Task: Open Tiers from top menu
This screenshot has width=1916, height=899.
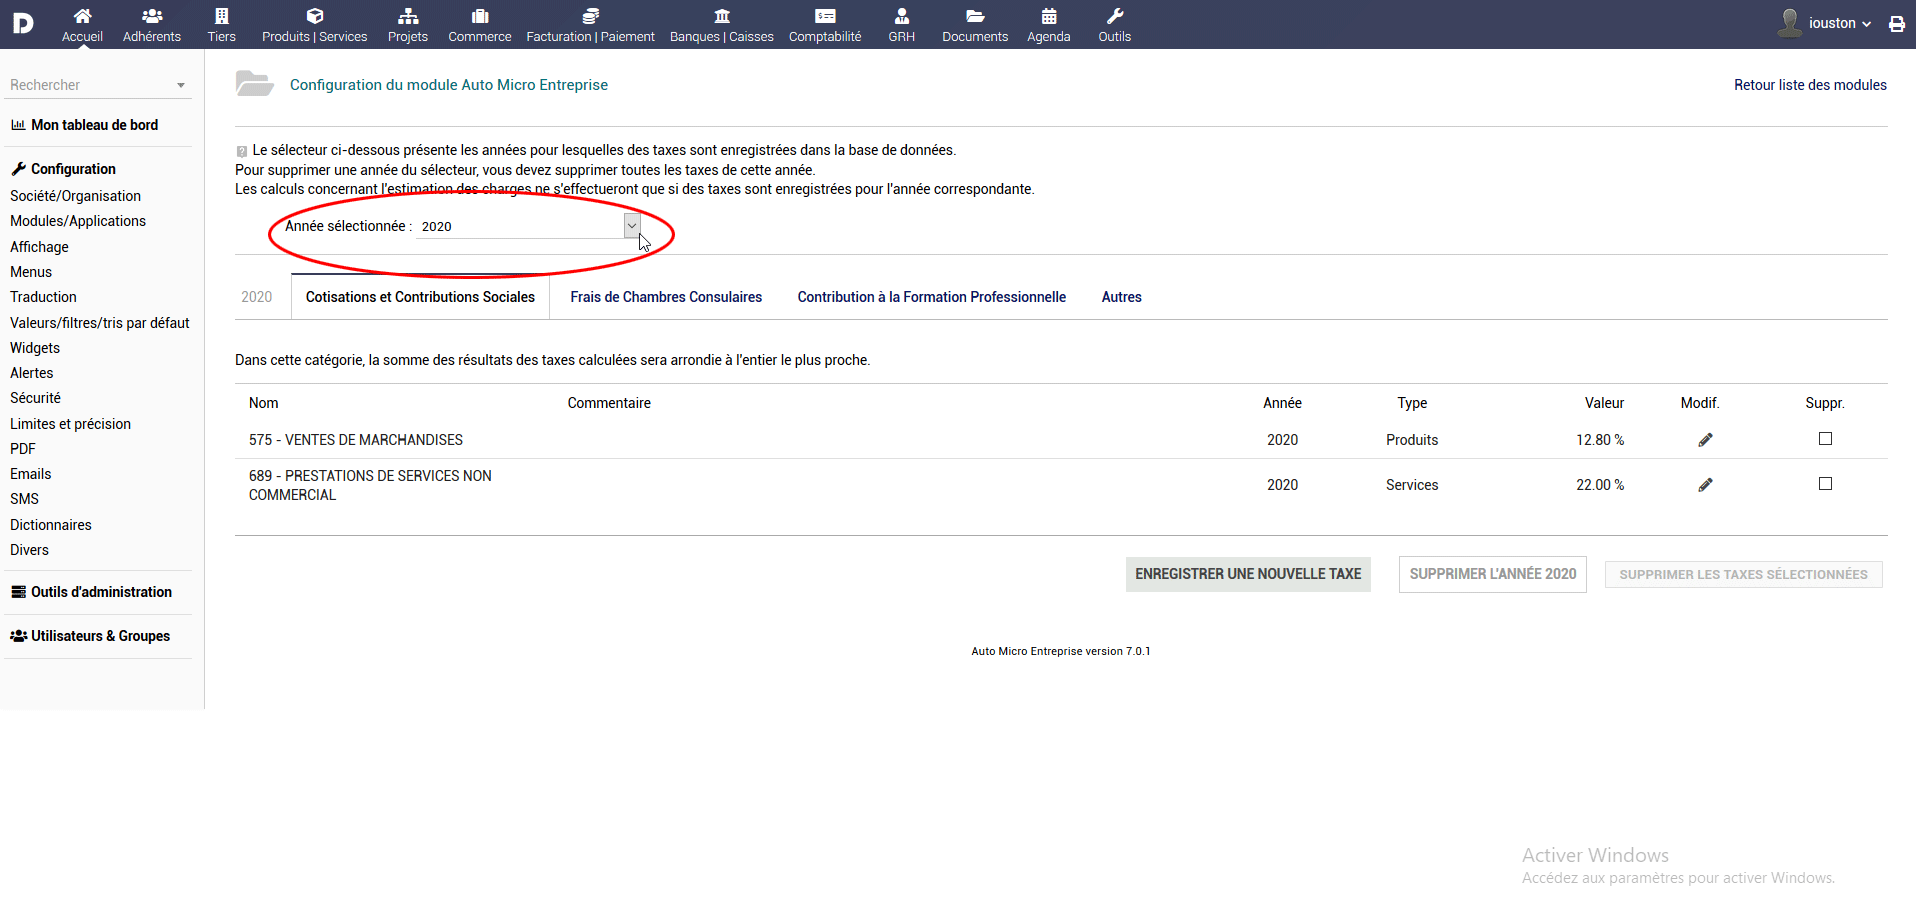Action: [x=221, y=17]
